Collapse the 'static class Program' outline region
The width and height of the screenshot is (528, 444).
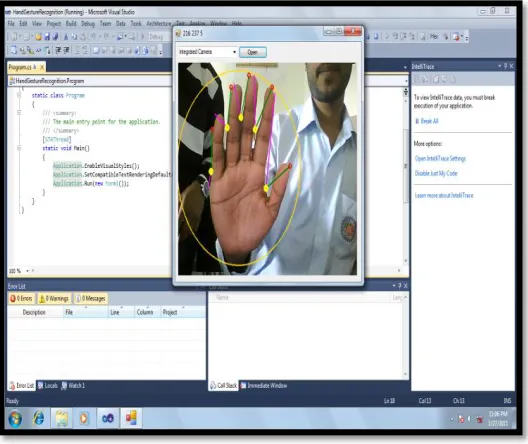click(x=19, y=95)
